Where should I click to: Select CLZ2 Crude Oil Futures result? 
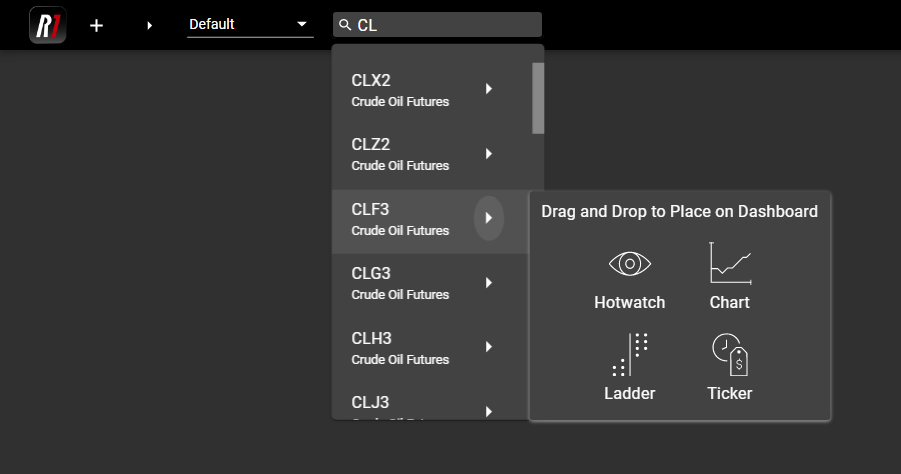(400, 154)
